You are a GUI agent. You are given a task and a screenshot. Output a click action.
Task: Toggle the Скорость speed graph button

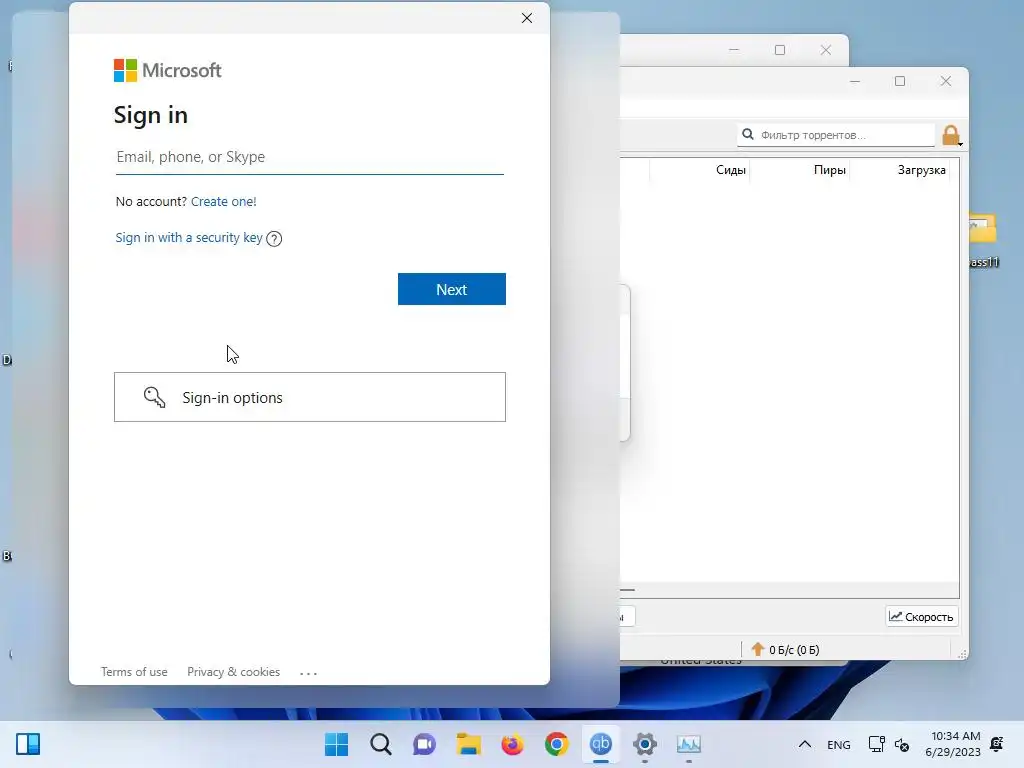921,616
